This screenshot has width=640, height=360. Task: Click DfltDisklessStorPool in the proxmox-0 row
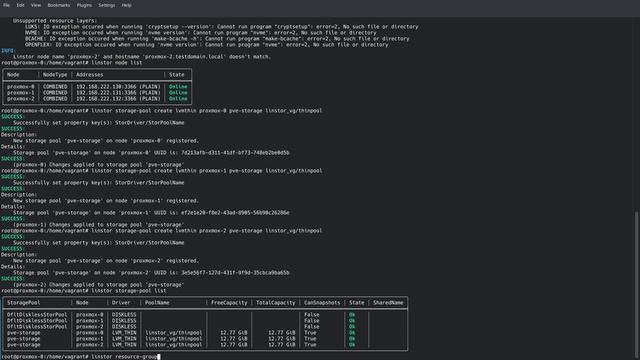coord(37,315)
